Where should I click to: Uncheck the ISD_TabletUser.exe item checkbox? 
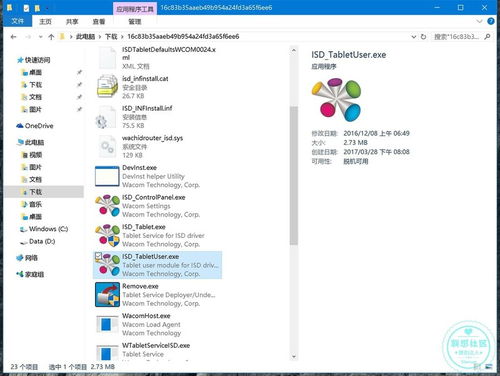[x=98, y=256]
